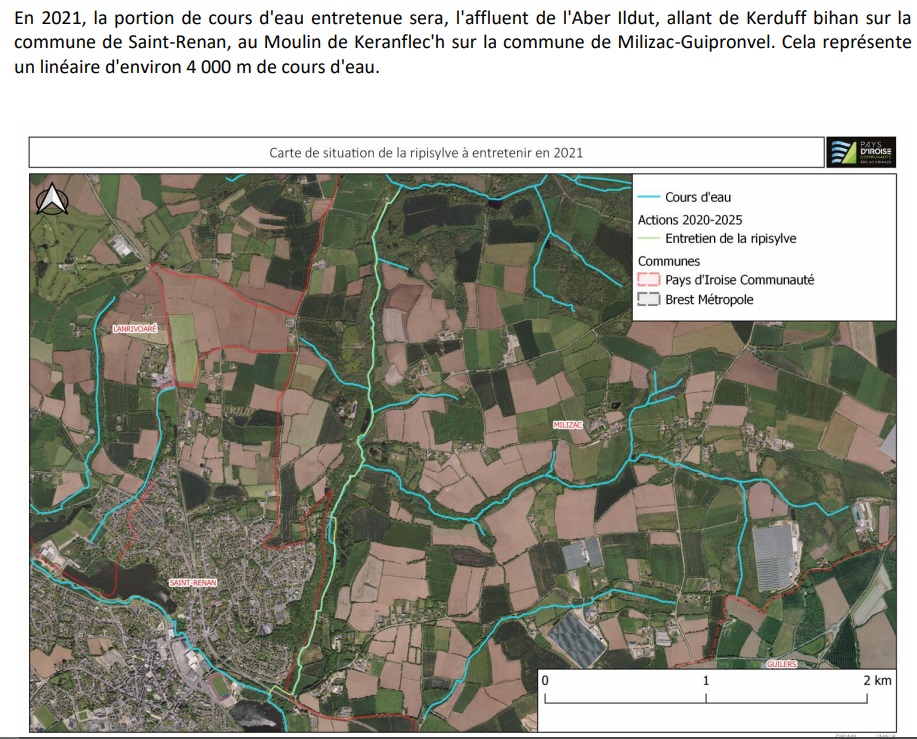Click the north arrow compass icon
917x739 pixels.
[x=51, y=200]
